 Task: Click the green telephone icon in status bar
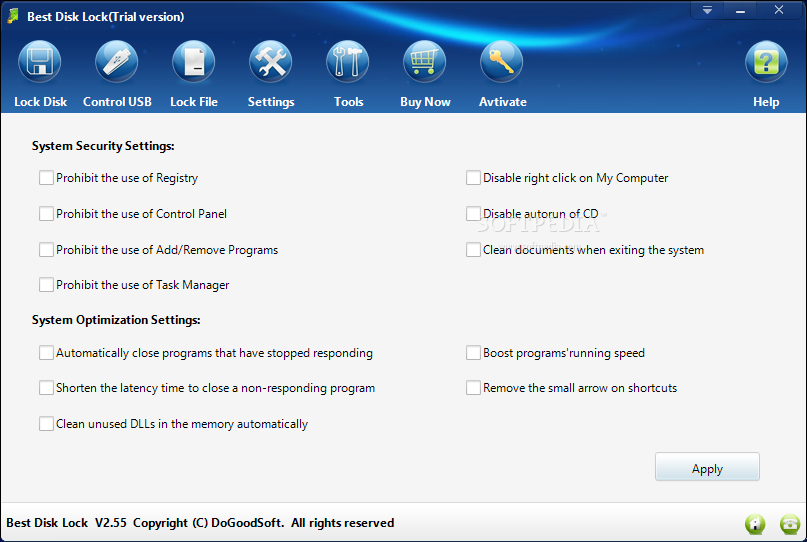pos(790,524)
